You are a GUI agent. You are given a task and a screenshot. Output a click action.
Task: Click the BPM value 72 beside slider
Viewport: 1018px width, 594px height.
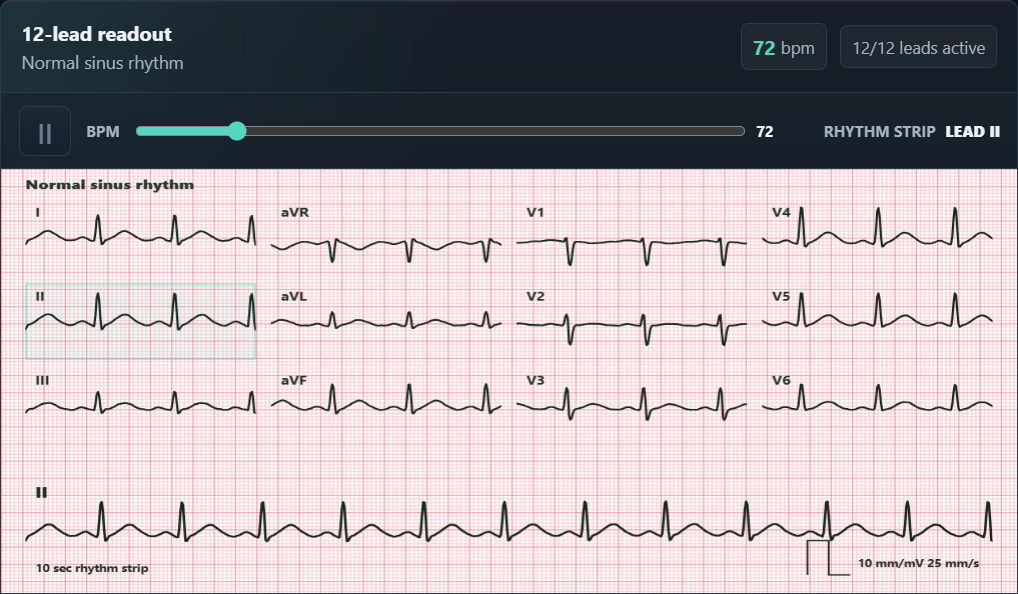pos(765,132)
